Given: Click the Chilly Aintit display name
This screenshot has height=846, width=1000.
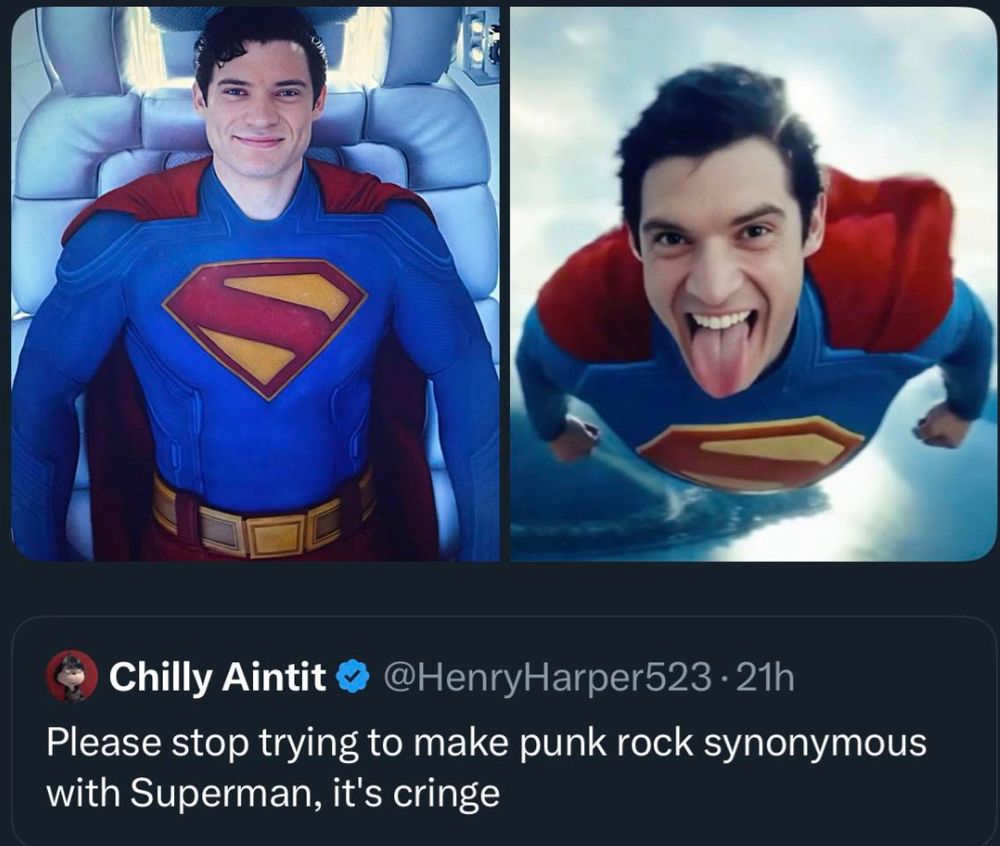Looking at the screenshot, I should point(217,678).
